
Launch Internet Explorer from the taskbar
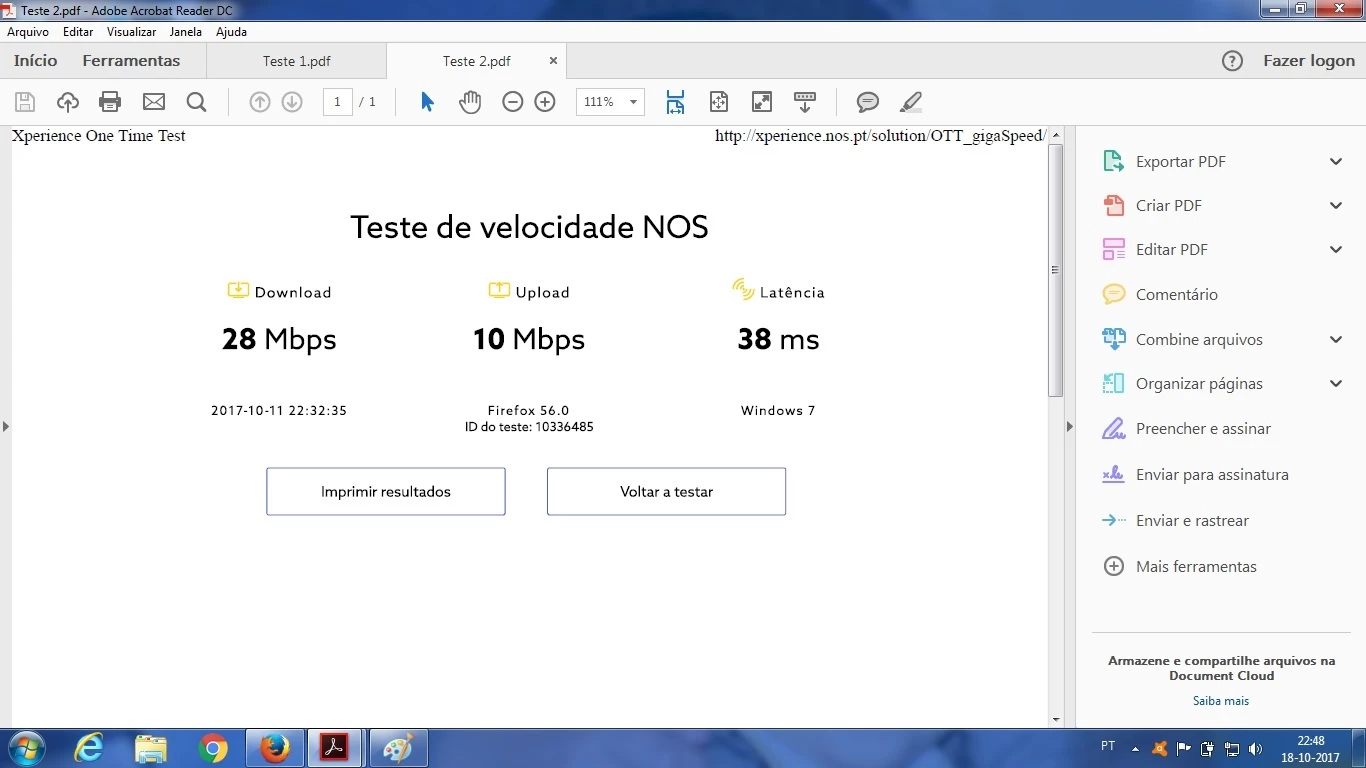(89, 748)
